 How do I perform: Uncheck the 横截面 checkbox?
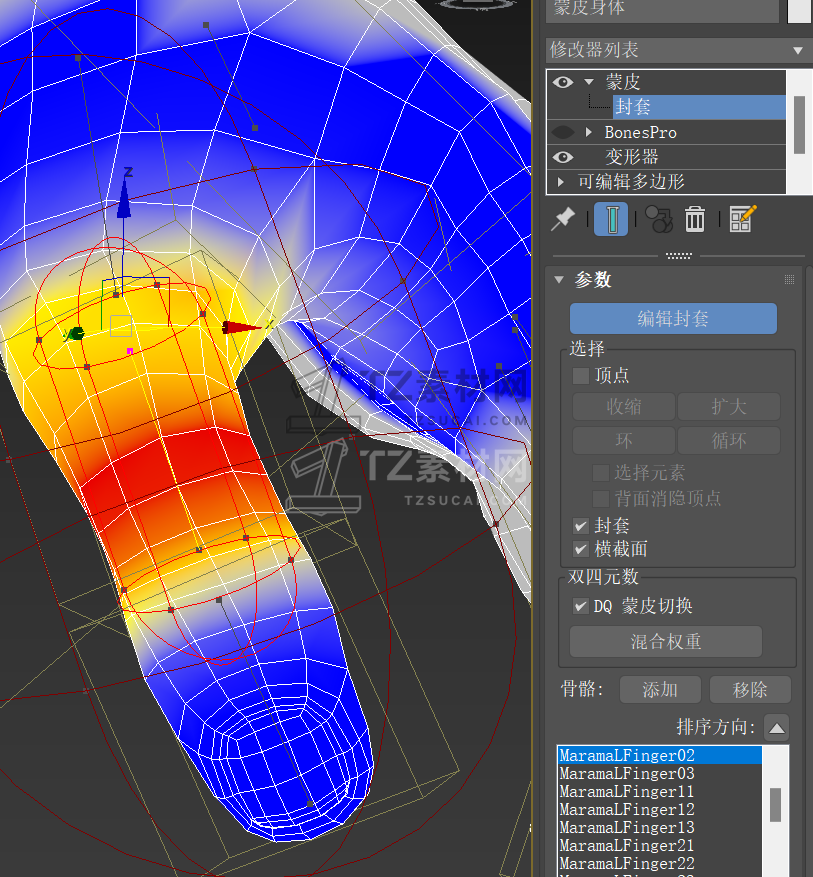tap(581, 549)
